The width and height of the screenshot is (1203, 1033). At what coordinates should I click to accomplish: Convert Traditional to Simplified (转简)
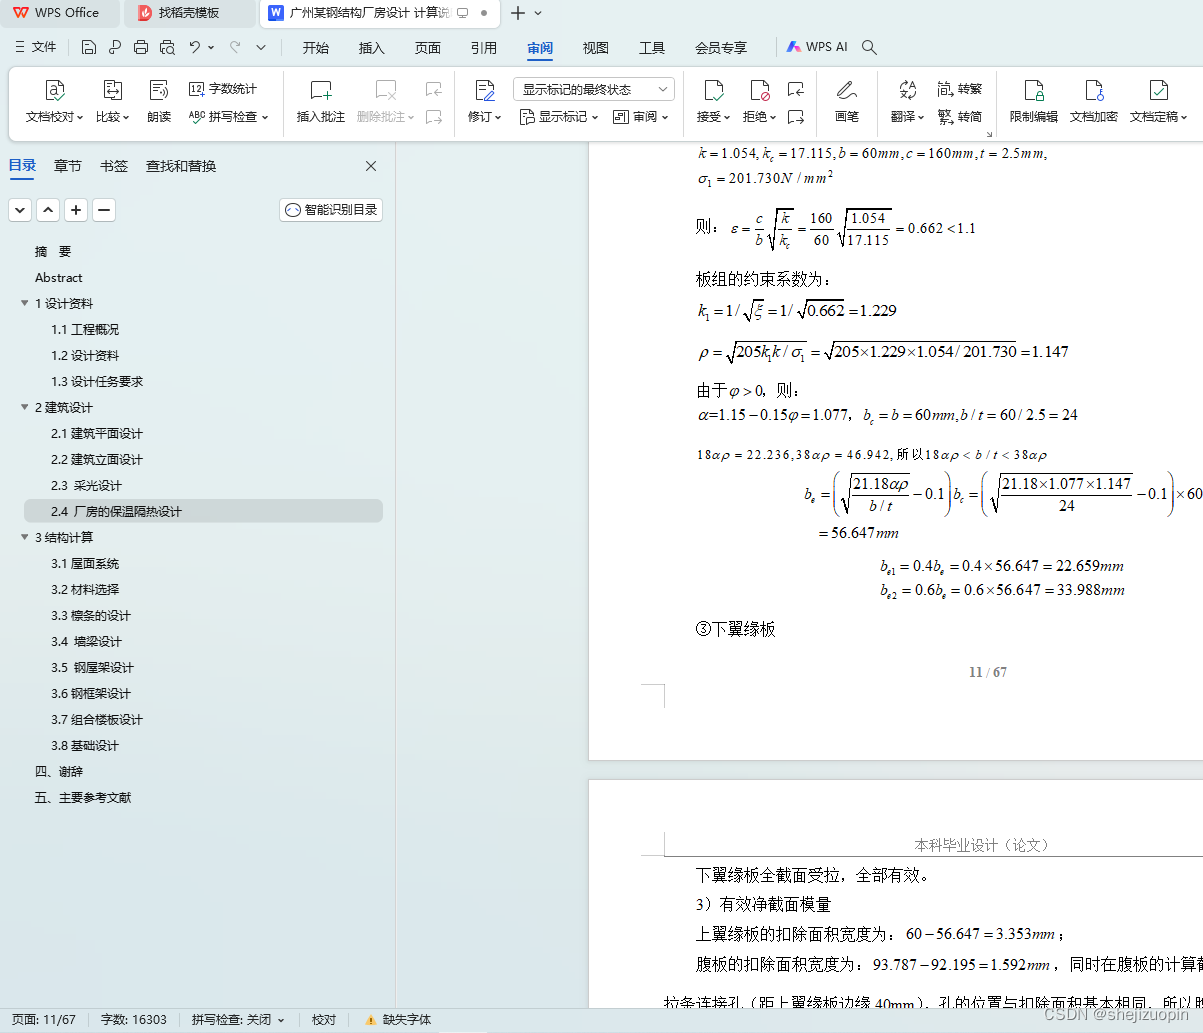tap(960, 117)
